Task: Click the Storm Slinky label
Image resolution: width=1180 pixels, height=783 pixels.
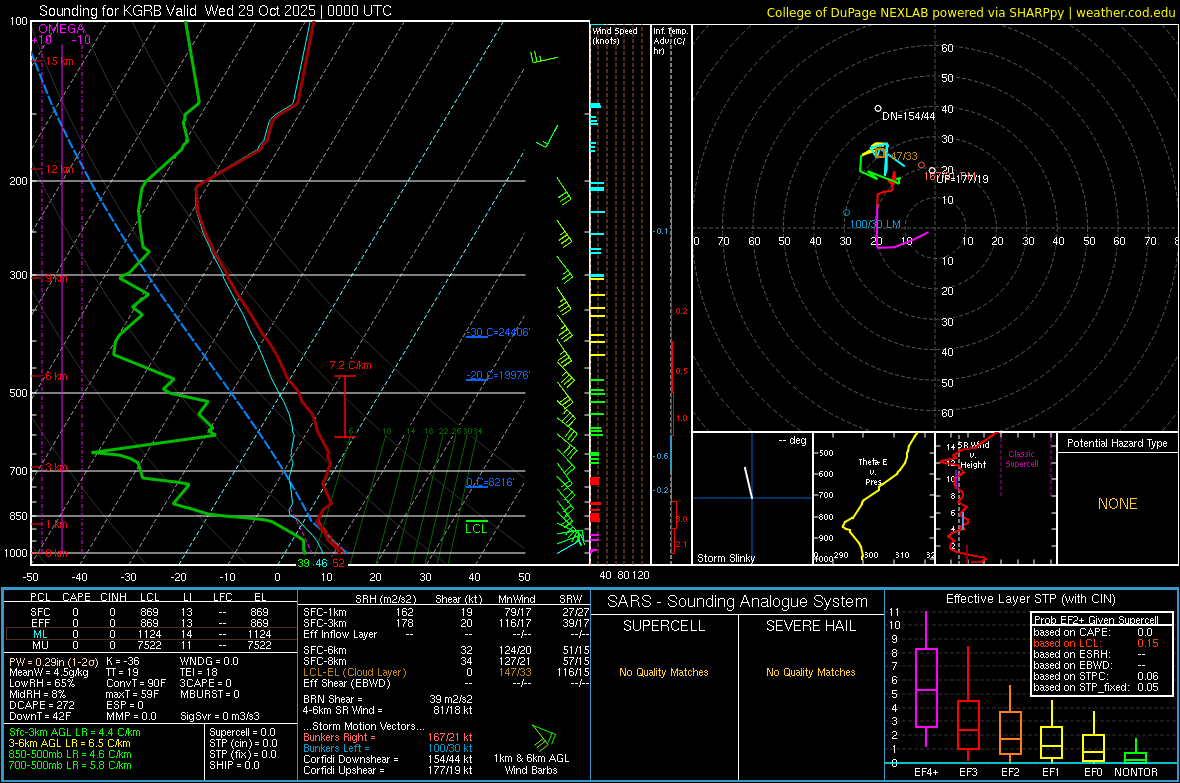Action: pos(725,558)
